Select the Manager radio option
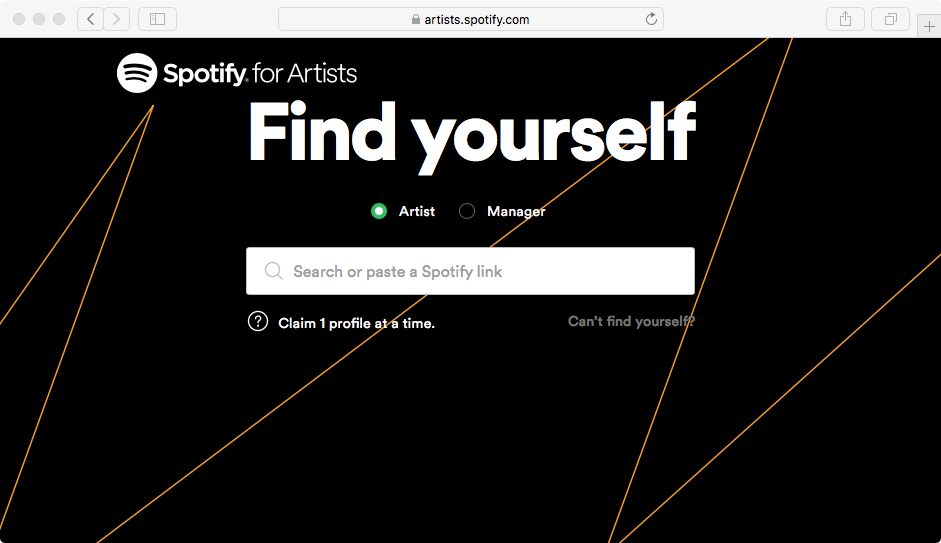941x543 pixels. [x=467, y=211]
